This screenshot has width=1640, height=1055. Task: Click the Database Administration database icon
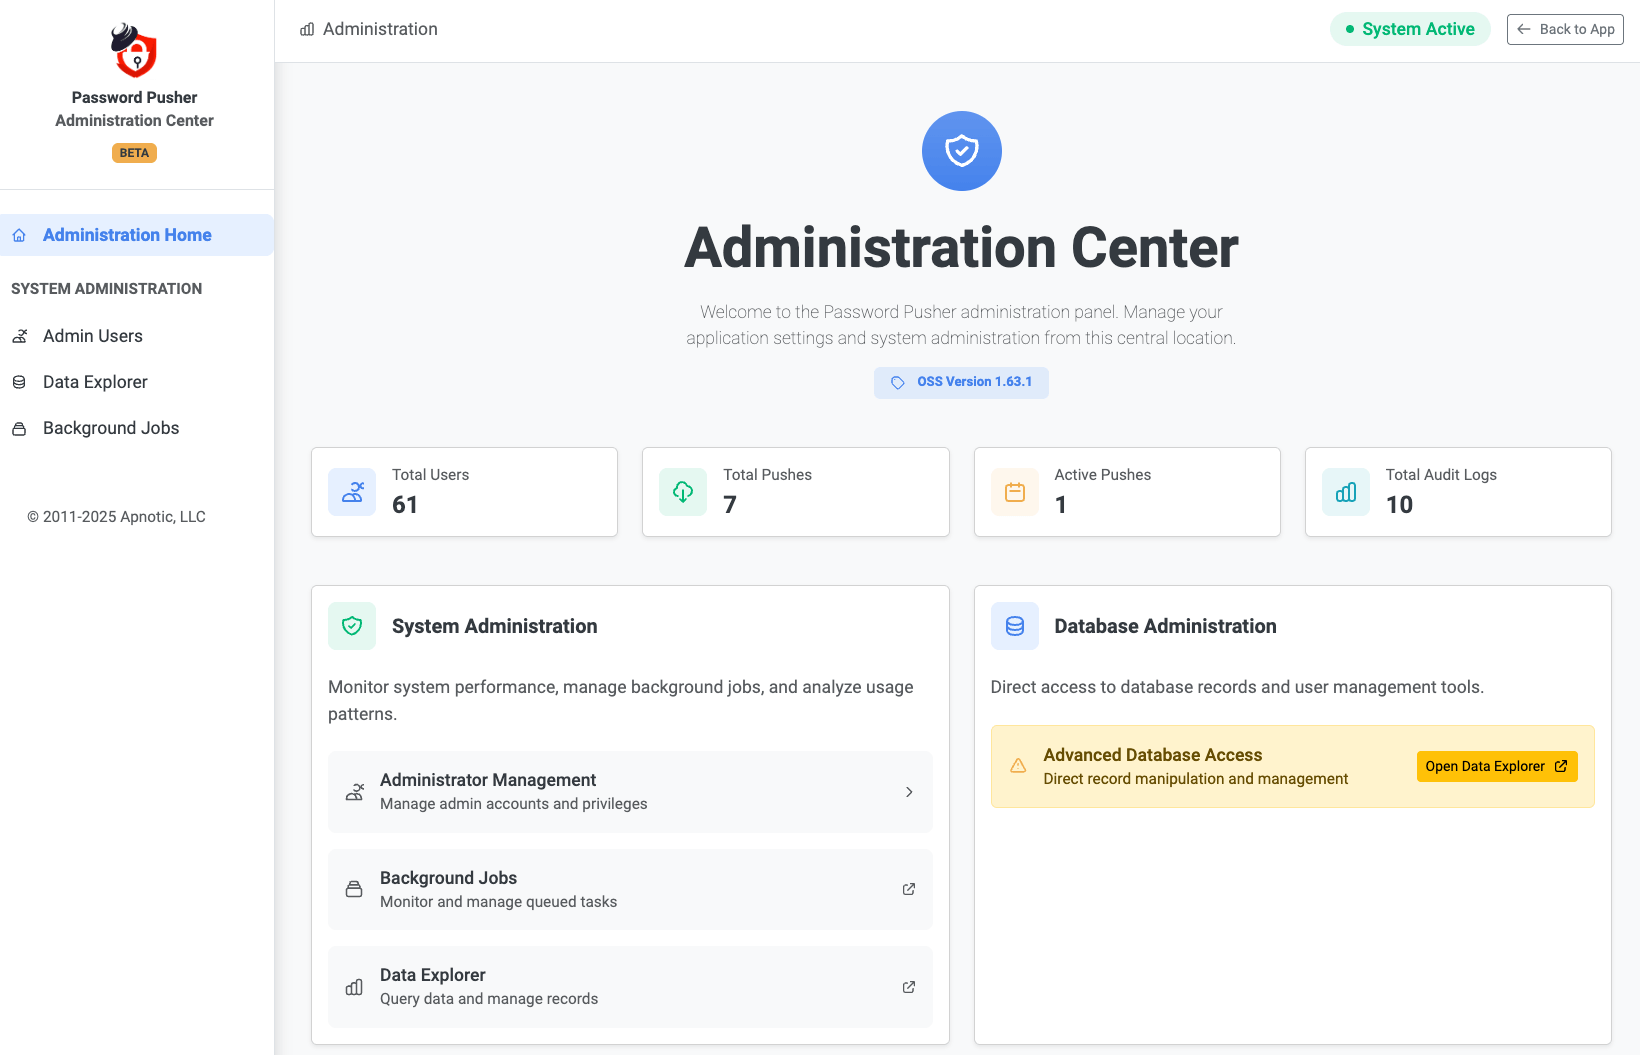pyautogui.click(x=1014, y=626)
